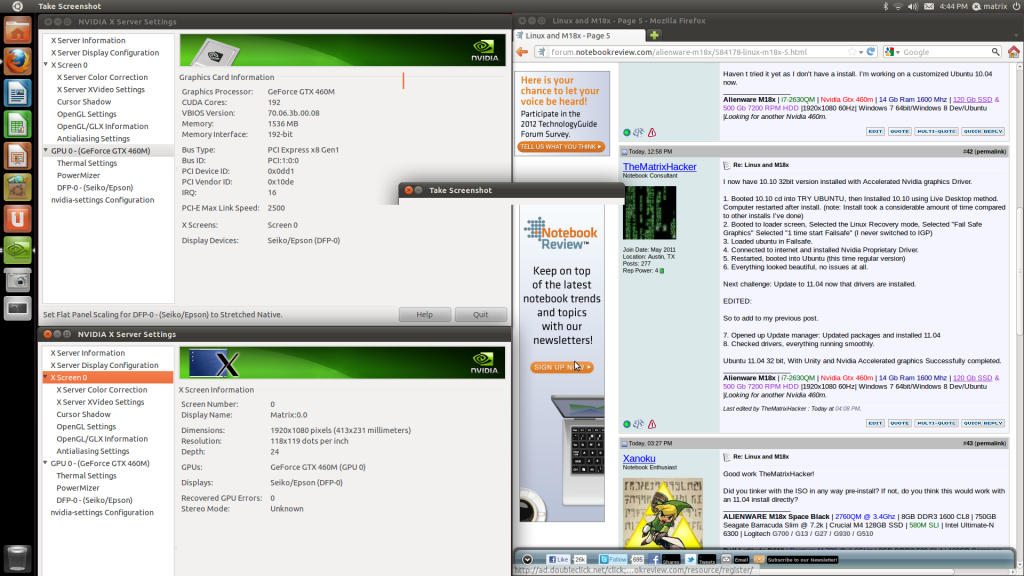Collapse X Screen 0 in background NVIDIA window
1024x576 pixels.
[46, 65]
